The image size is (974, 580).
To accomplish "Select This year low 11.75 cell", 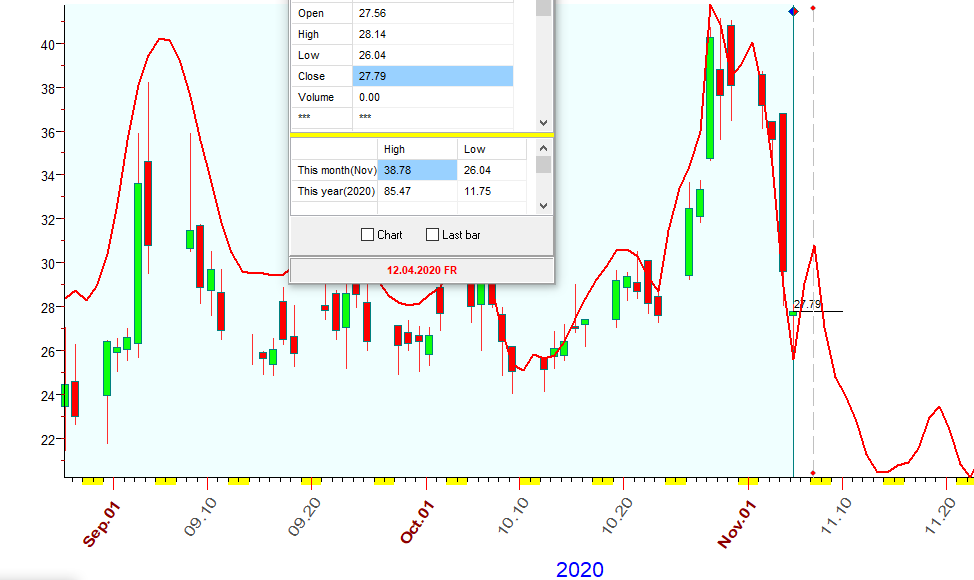I will (492, 191).
